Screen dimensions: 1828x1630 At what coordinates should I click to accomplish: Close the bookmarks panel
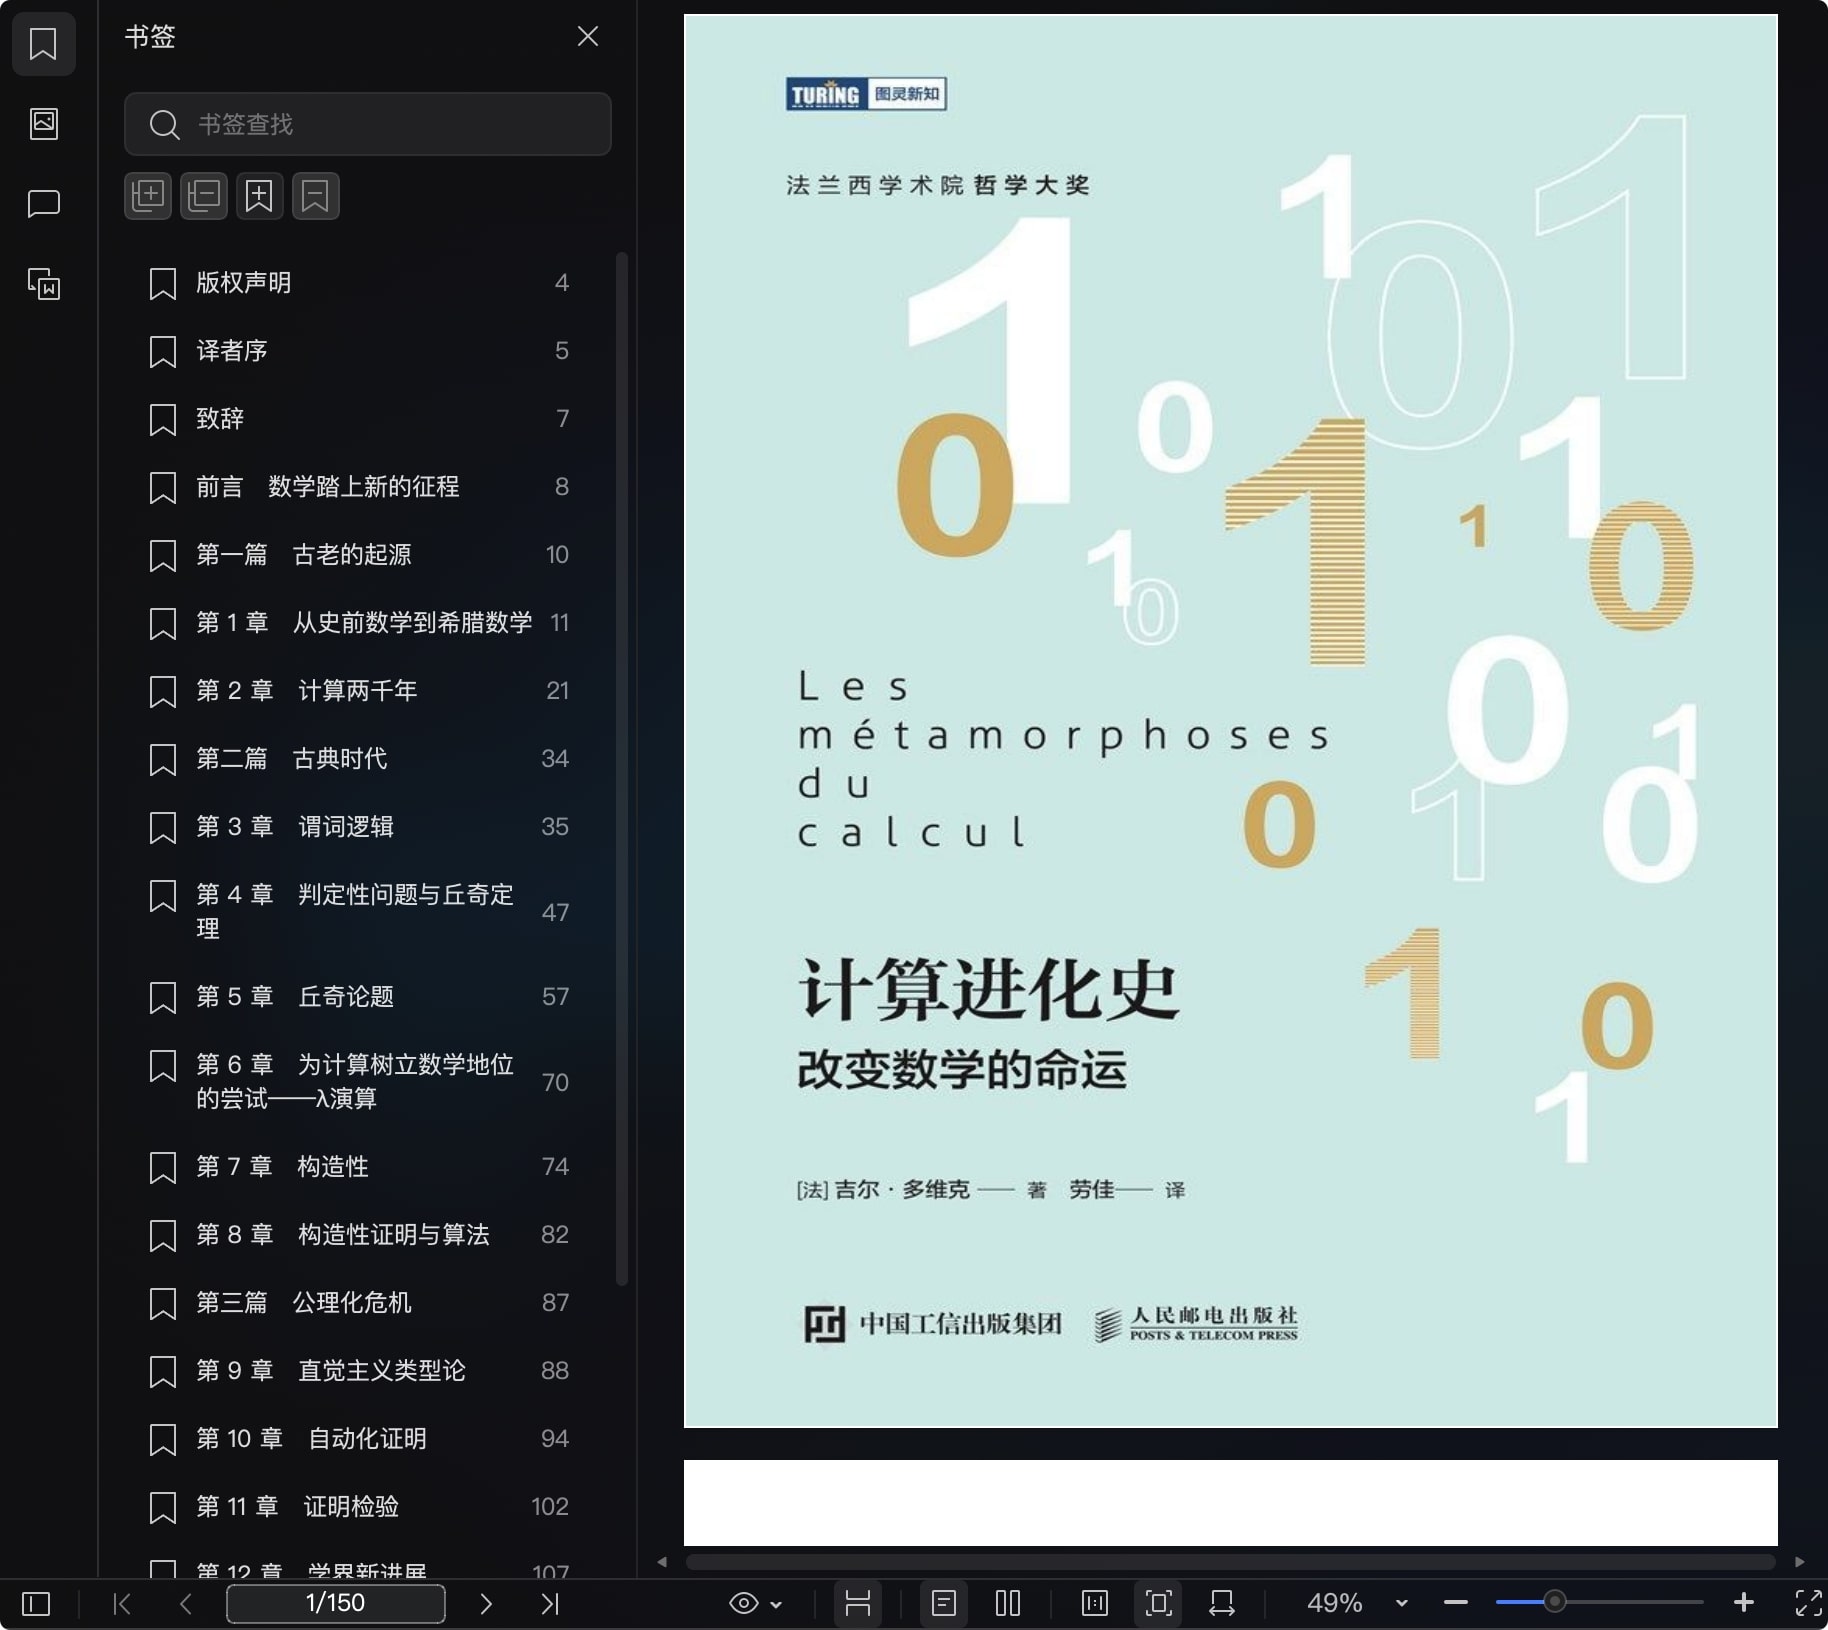pyautogui.click(x=588, y=37)
